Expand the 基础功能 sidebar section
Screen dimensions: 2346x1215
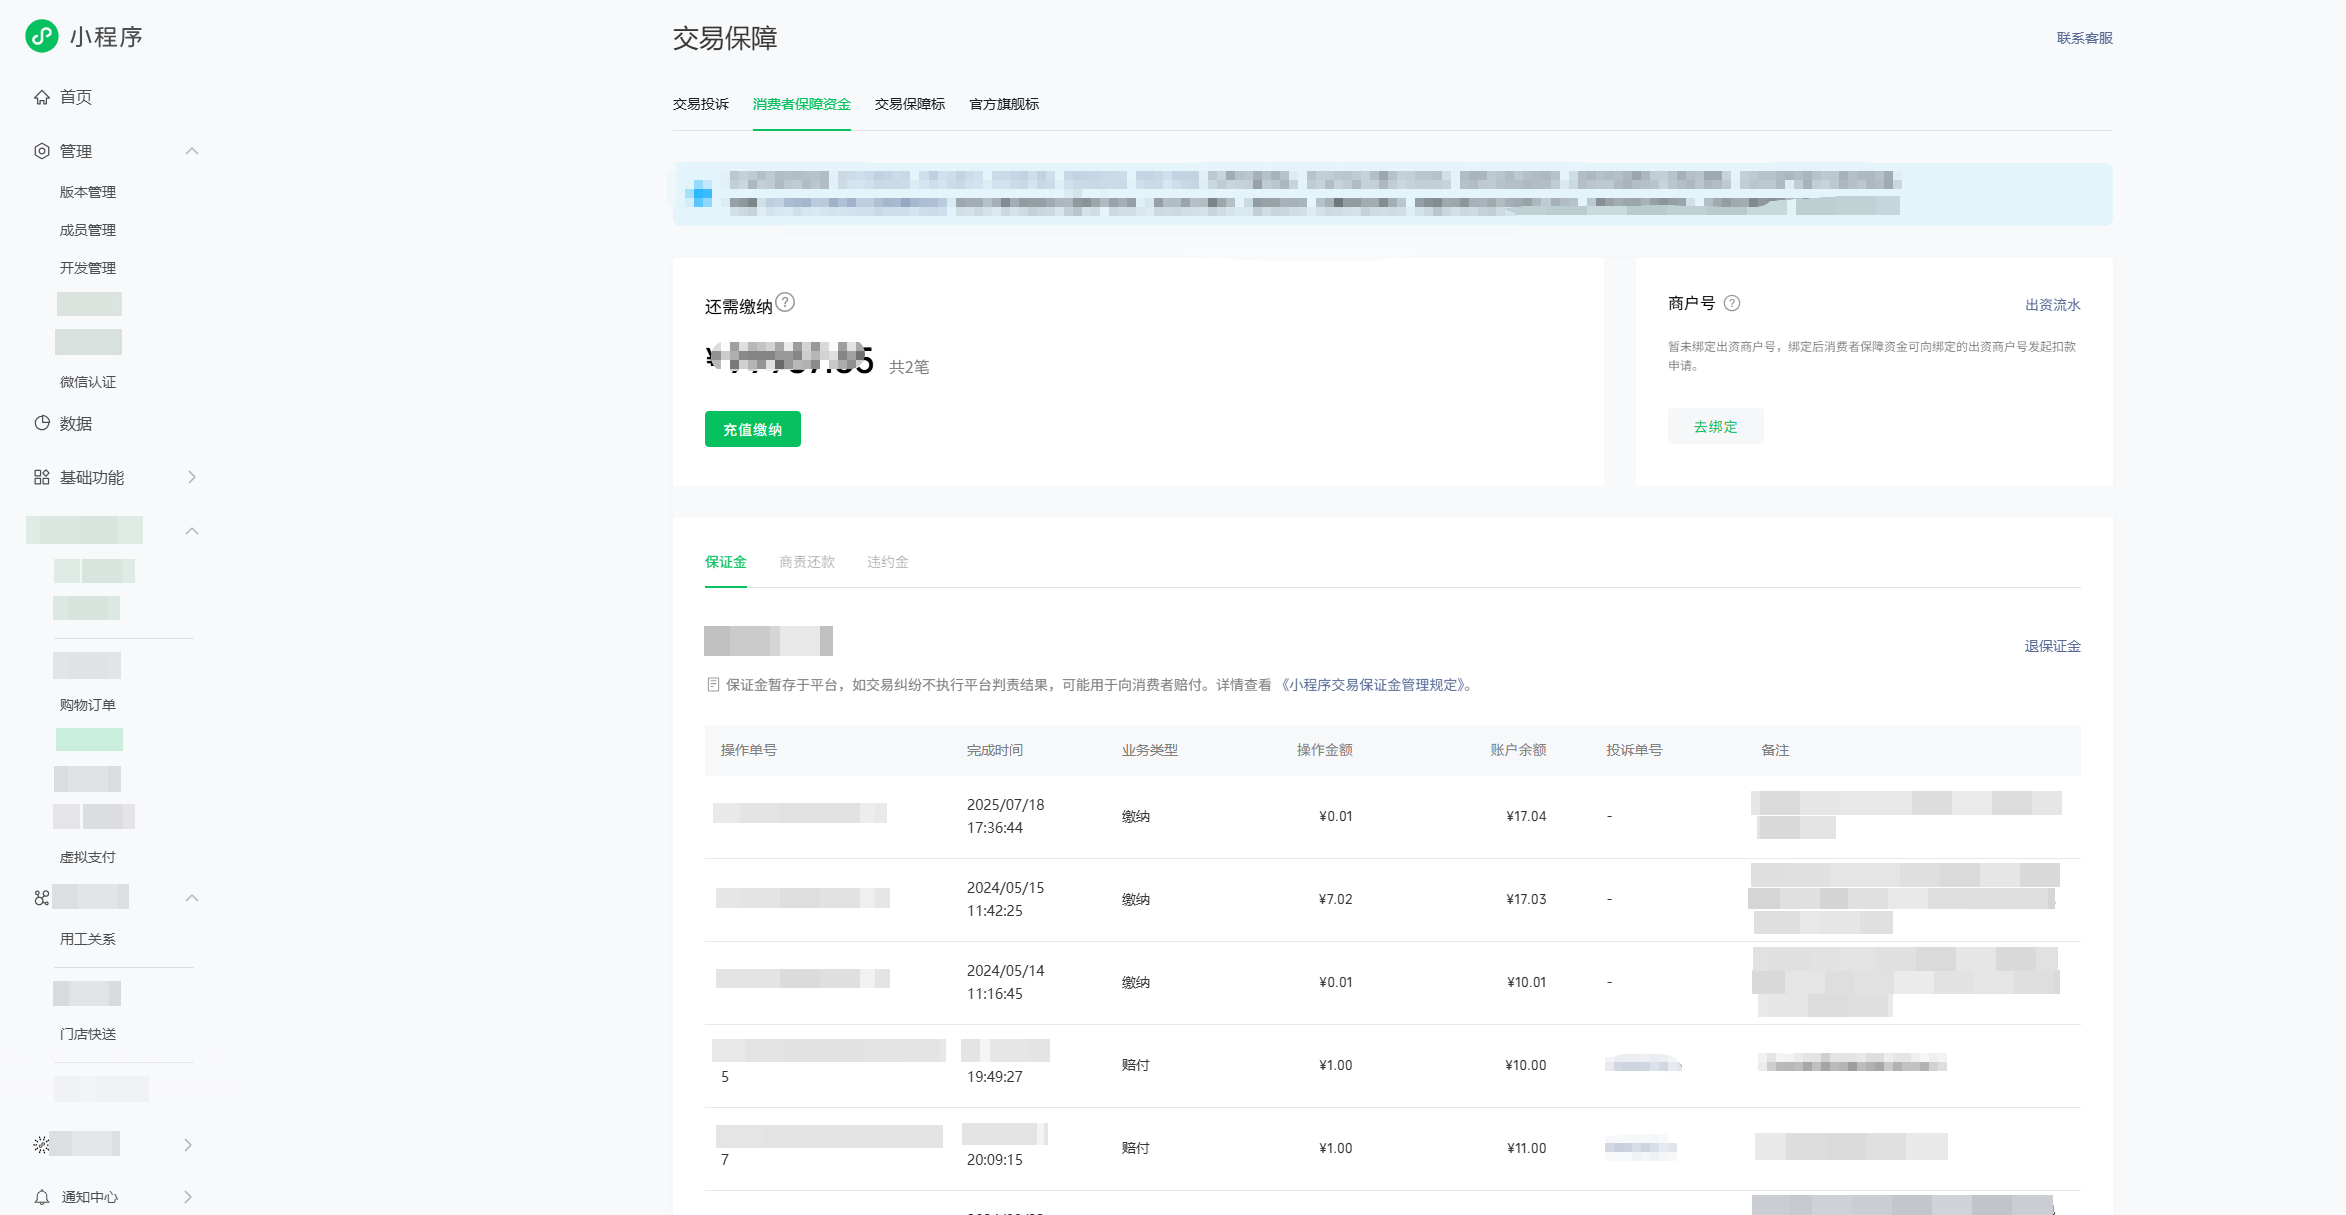(x=192, y=477)
